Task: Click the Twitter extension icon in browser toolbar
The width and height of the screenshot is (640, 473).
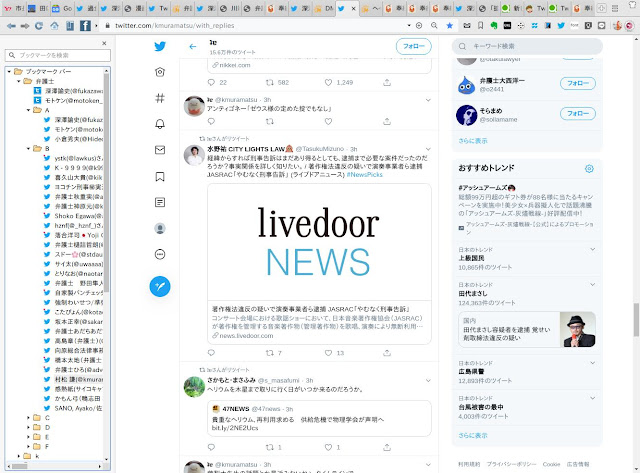Action: pos(561,26)
